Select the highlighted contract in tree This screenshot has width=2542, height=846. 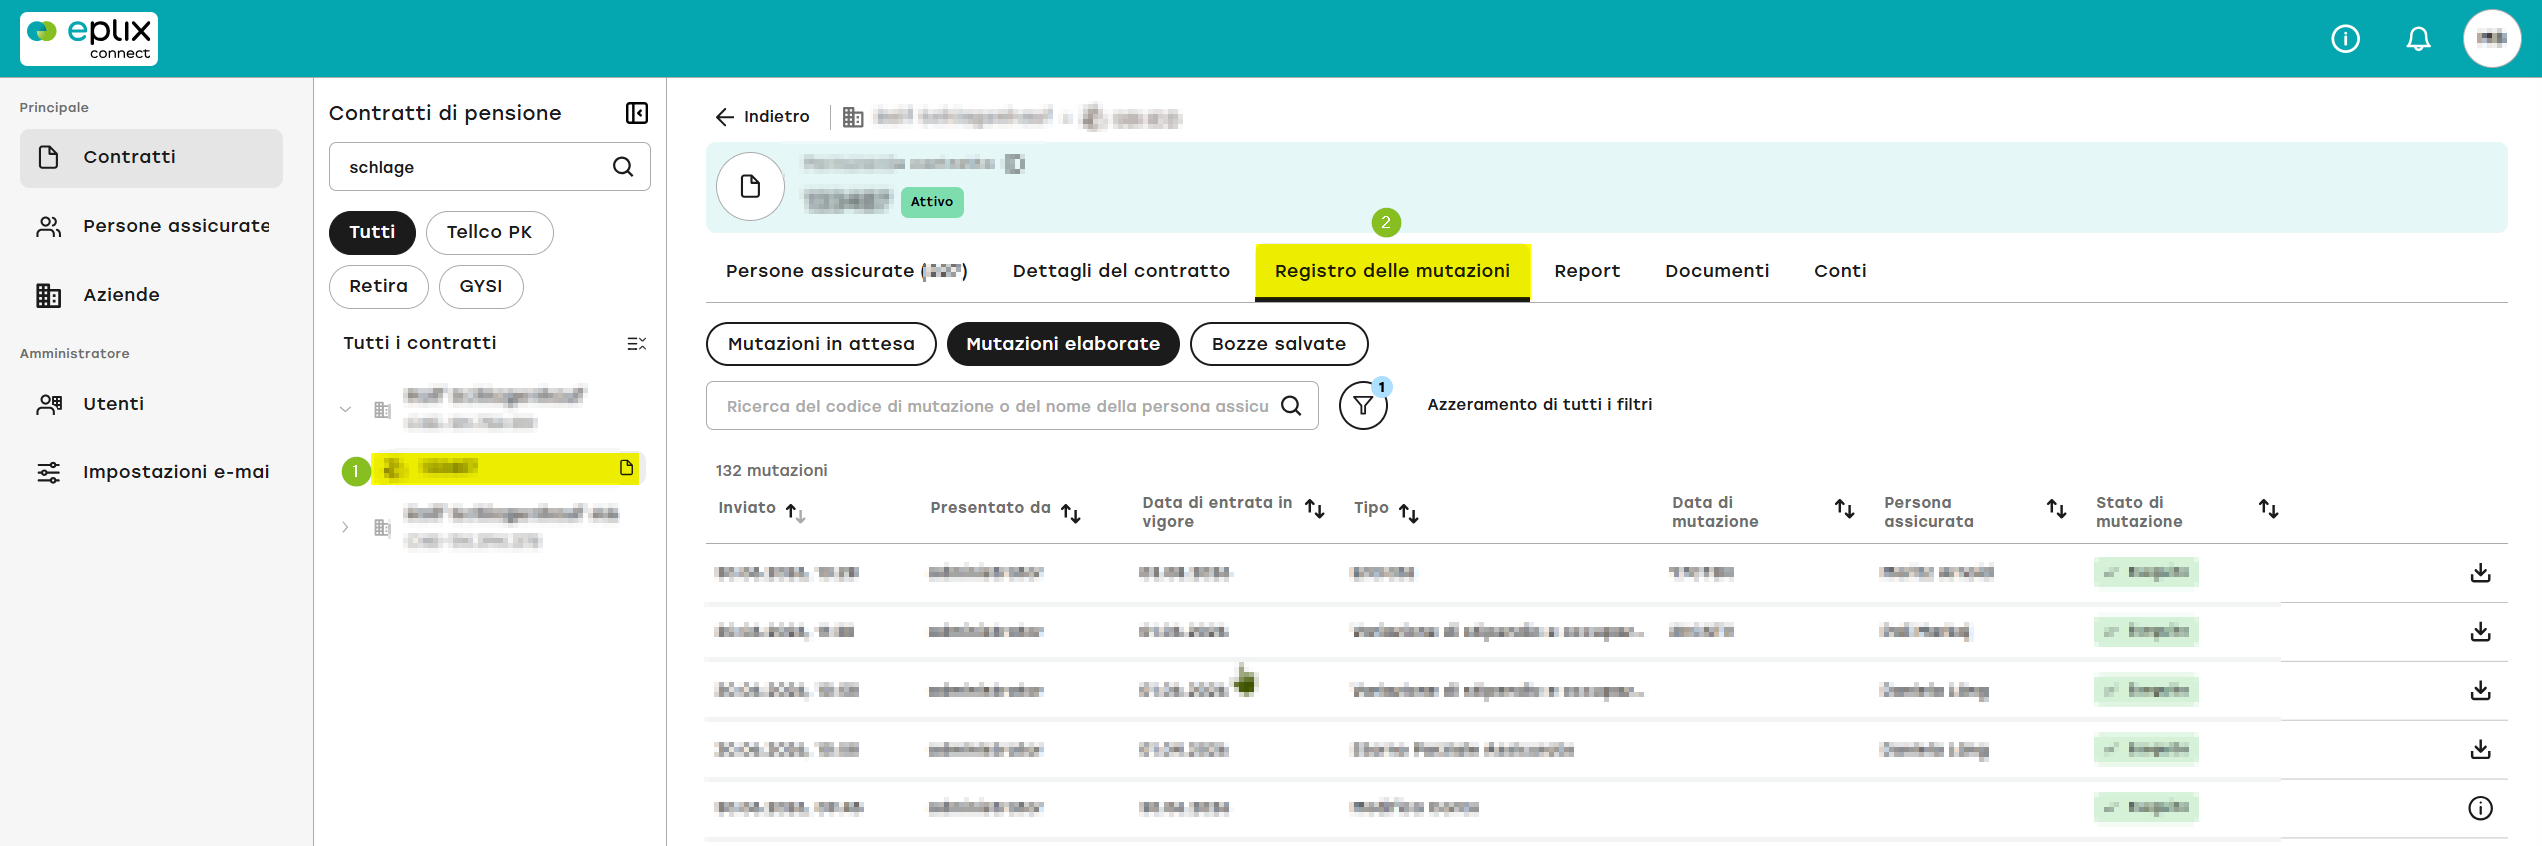point(505,468)
